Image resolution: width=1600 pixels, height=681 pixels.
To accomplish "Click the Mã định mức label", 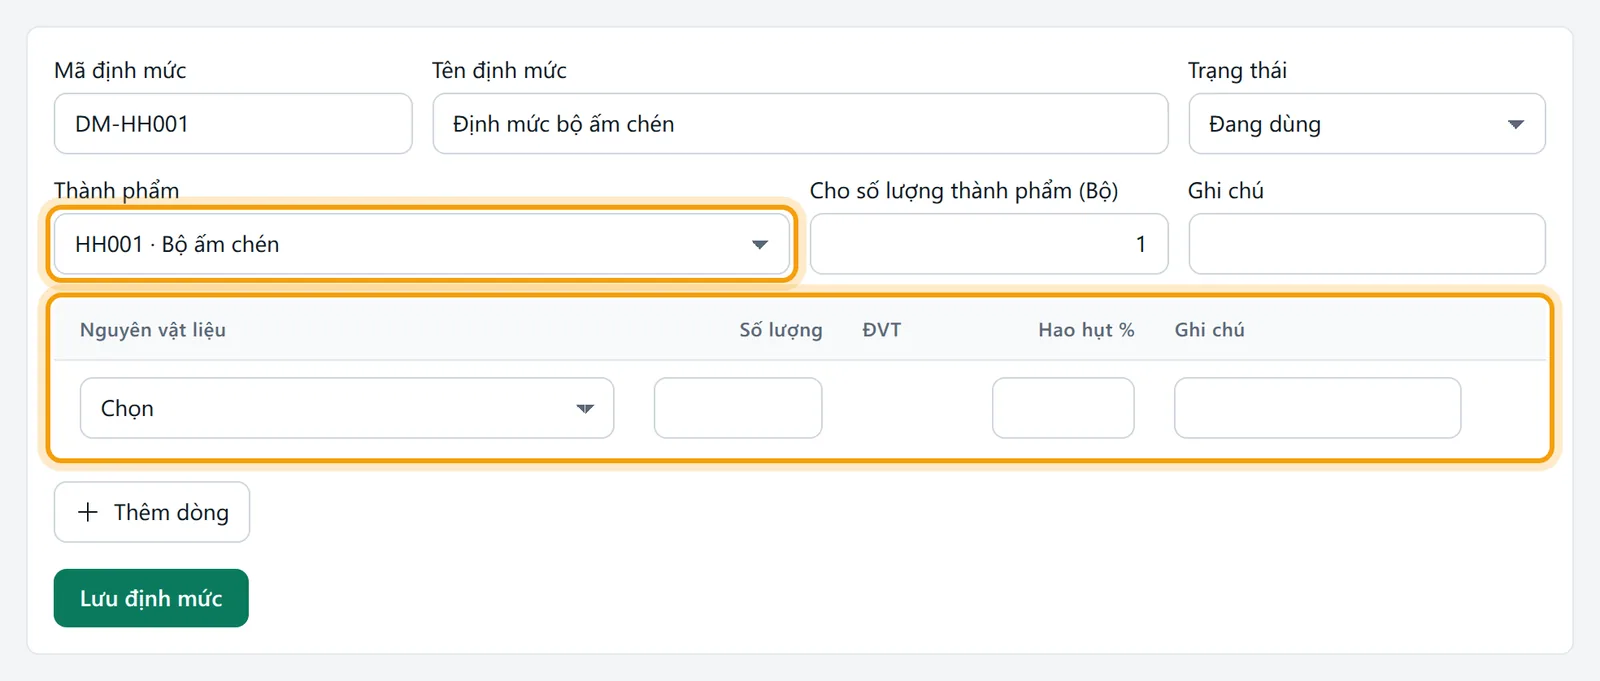I will pos(120,70).
